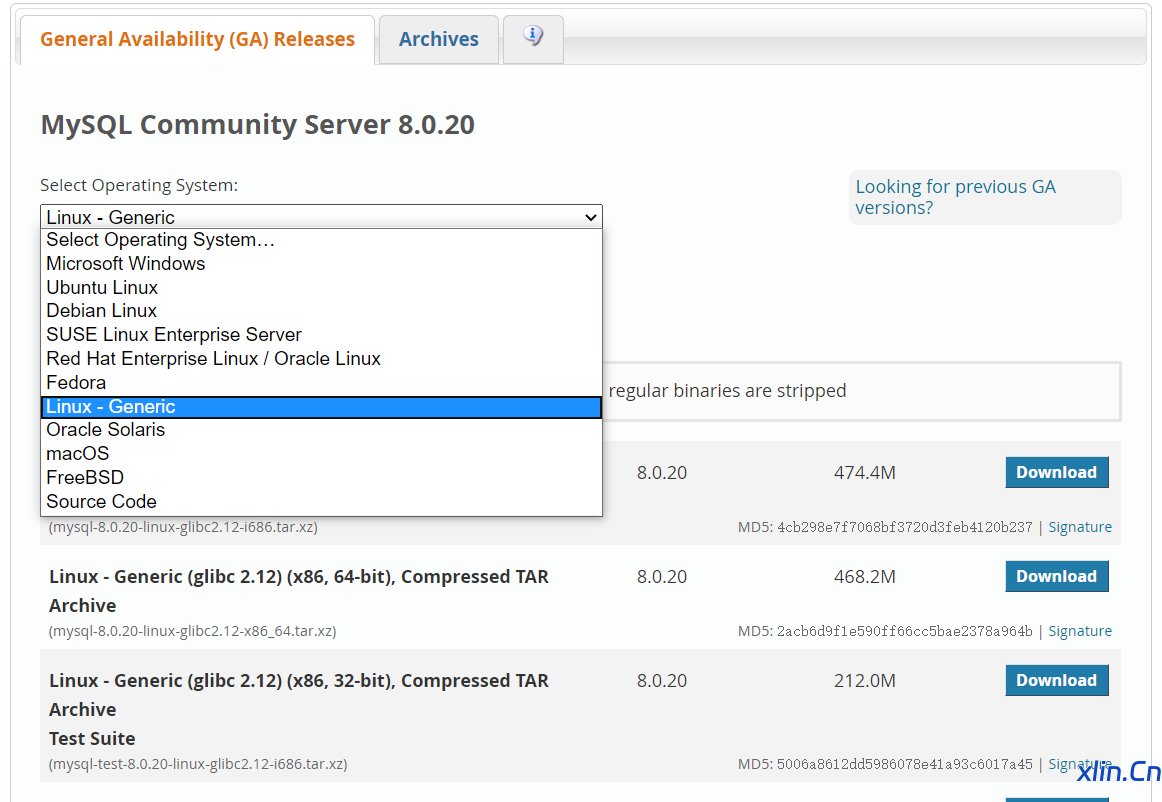Select highlighted Linux - Generic option
This screenshot has width=1162, height=802.
[x=322, y=407]
